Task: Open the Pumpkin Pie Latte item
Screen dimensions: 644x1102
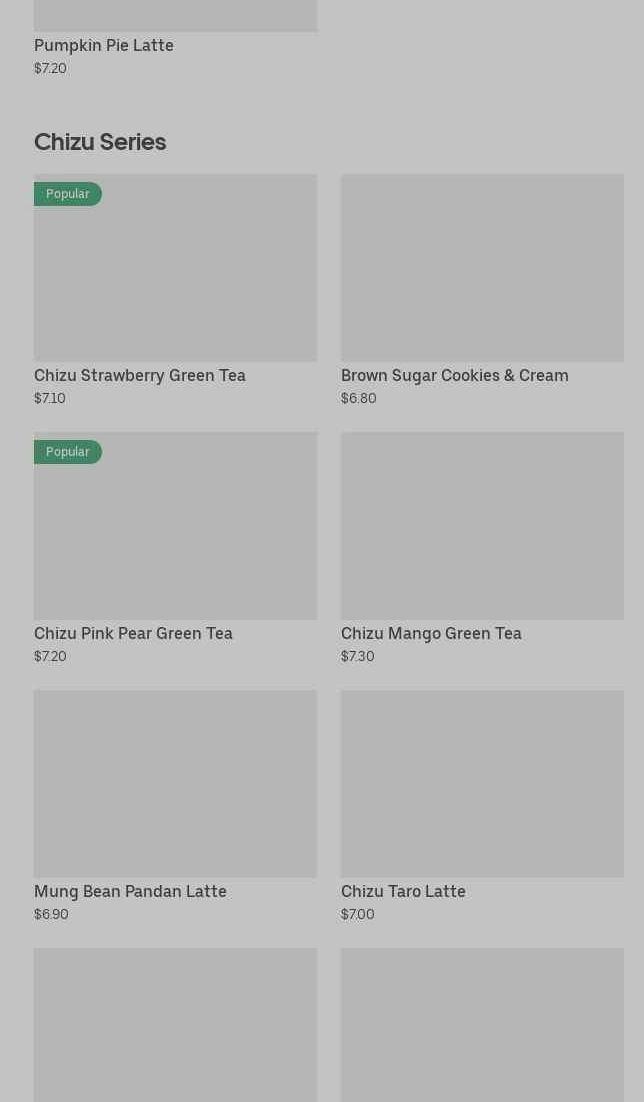Action: (104, 45)
